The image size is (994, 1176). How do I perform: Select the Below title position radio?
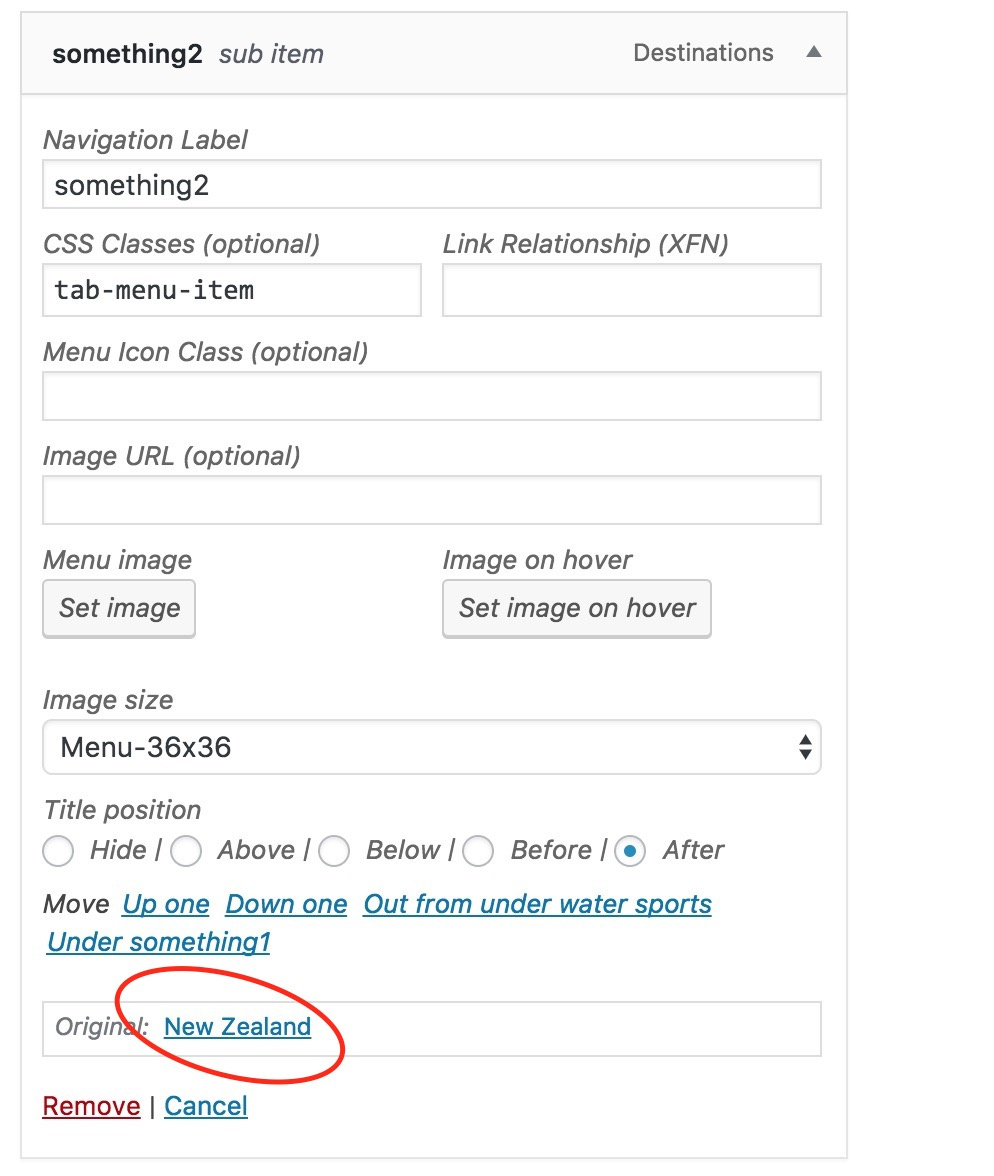coord(334,851)
